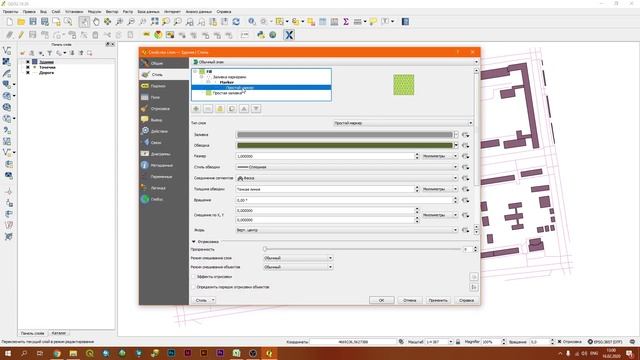Select Простая заливка in symbol tree

pyautogui.click(x=227, y=93)
